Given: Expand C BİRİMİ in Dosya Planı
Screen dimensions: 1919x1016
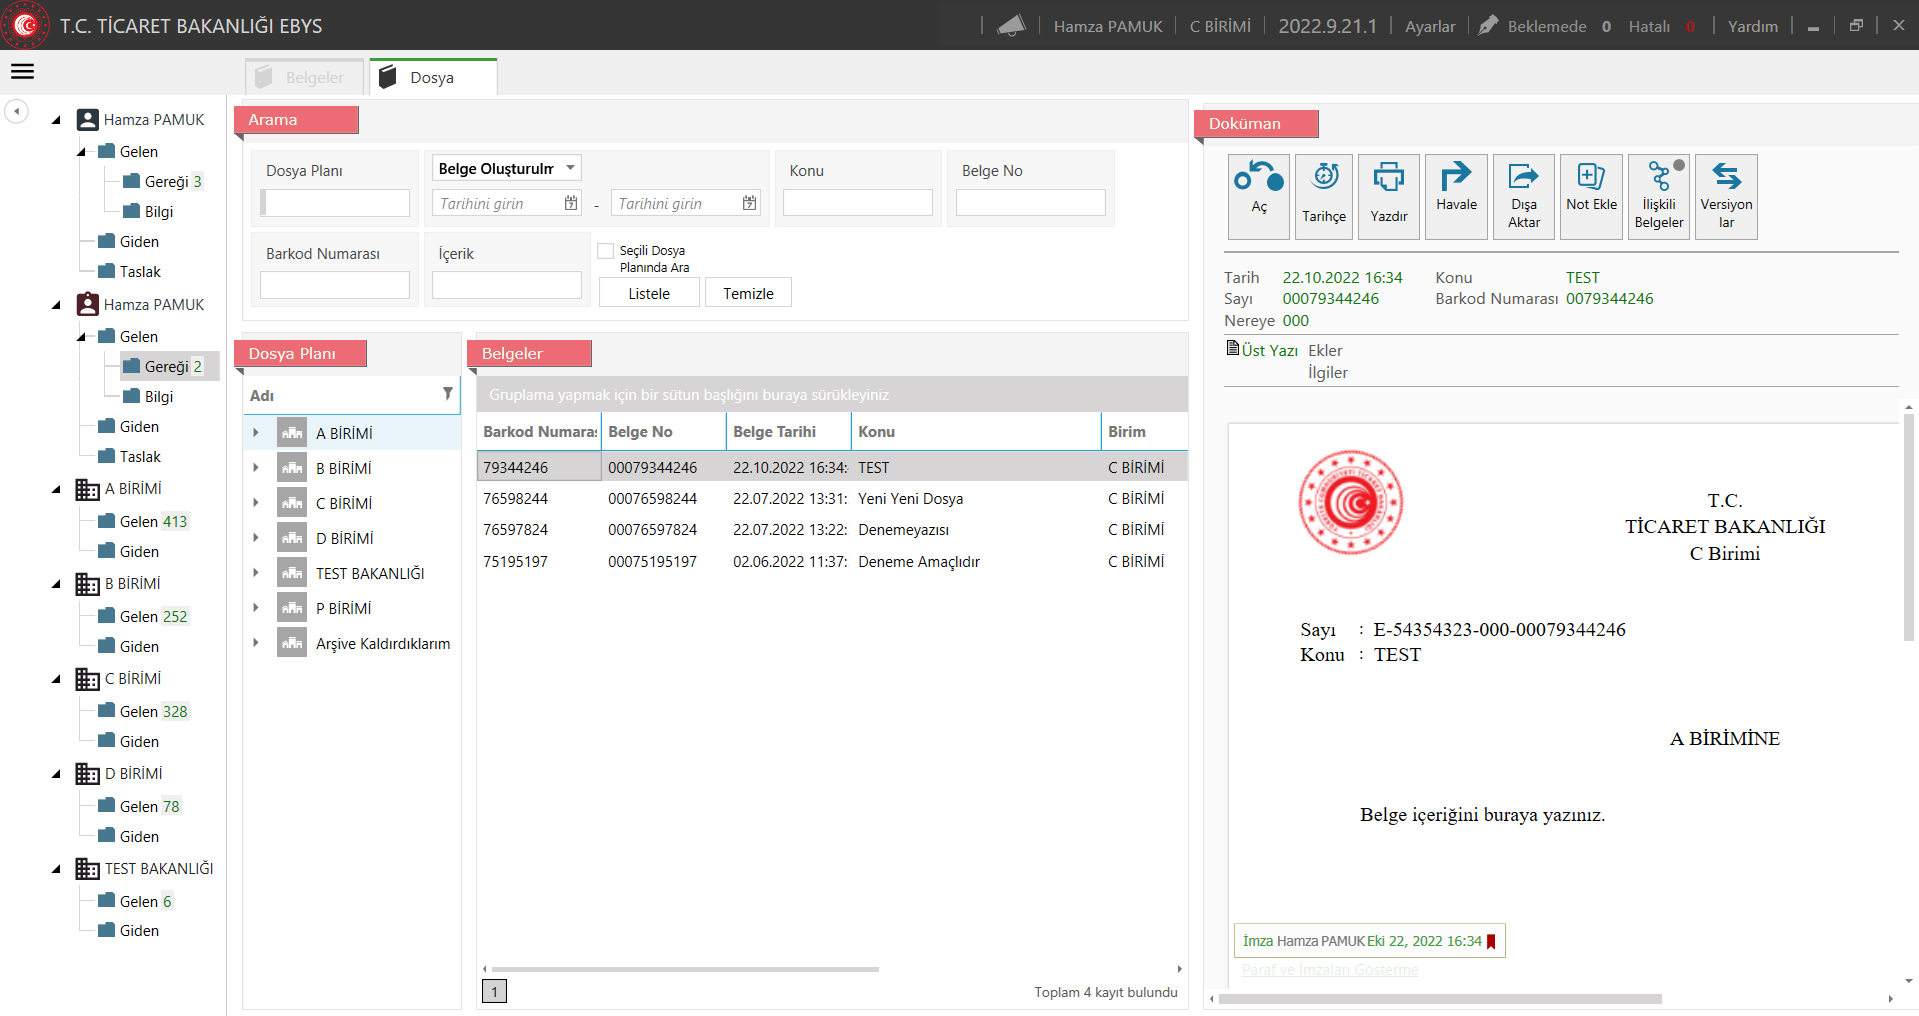Looking at the screenshot, I should pos(256,503).
